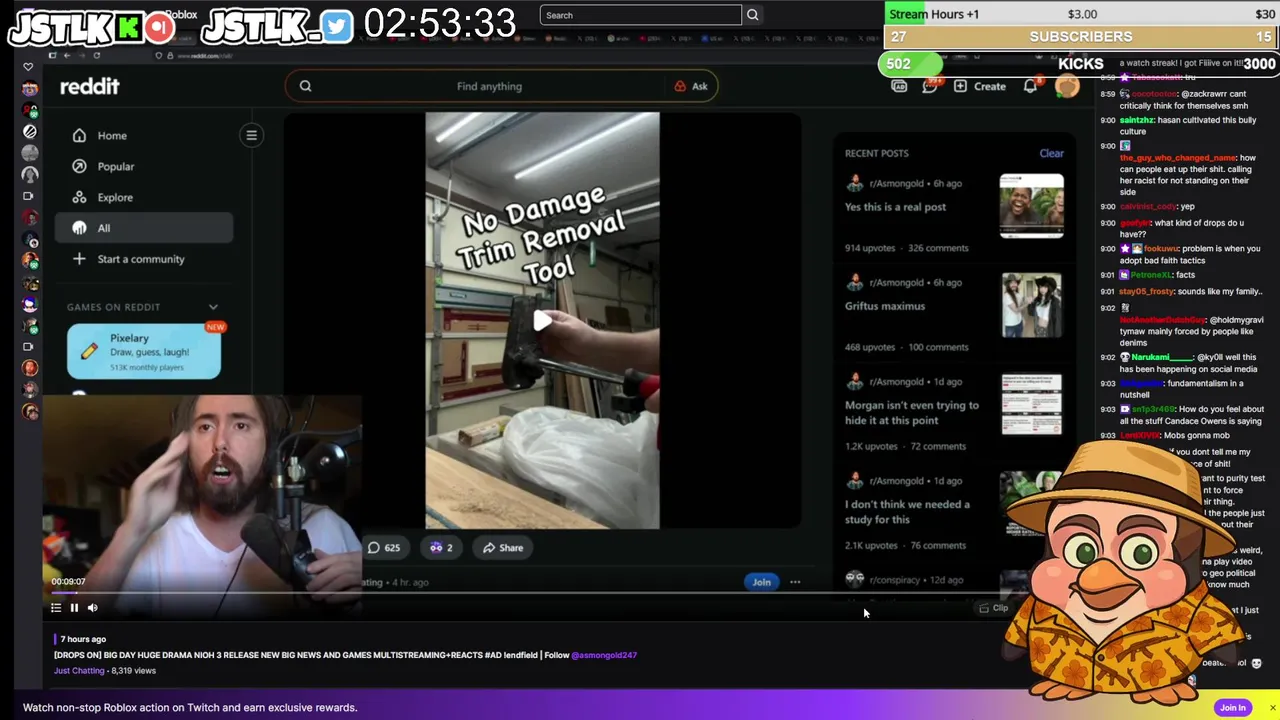The image size is (1280, 720).
Task: Open 'Morgan isn't even trying to hide it' post
Action: pyautogui.click(x=912, y=412)
